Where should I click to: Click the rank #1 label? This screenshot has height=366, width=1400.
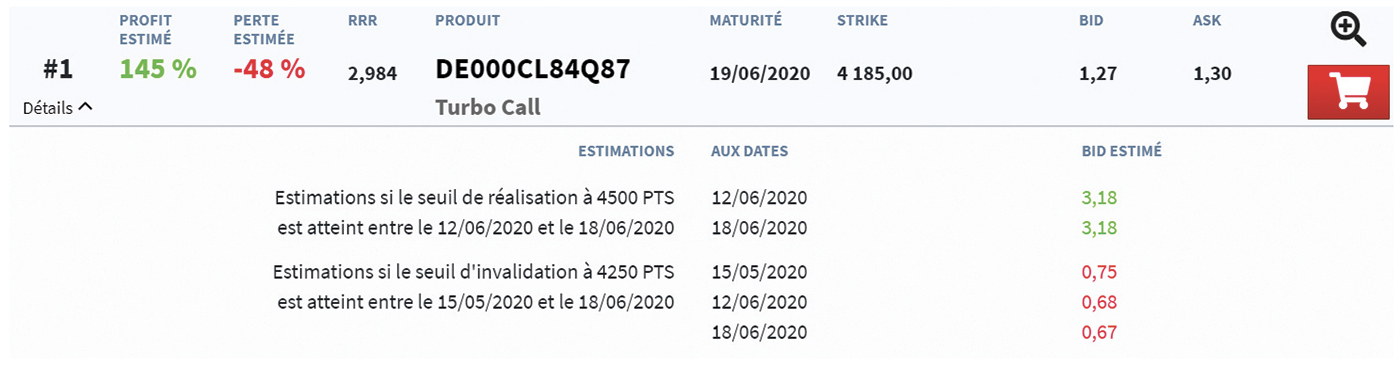pyautogui.click(x=58, y=71)
